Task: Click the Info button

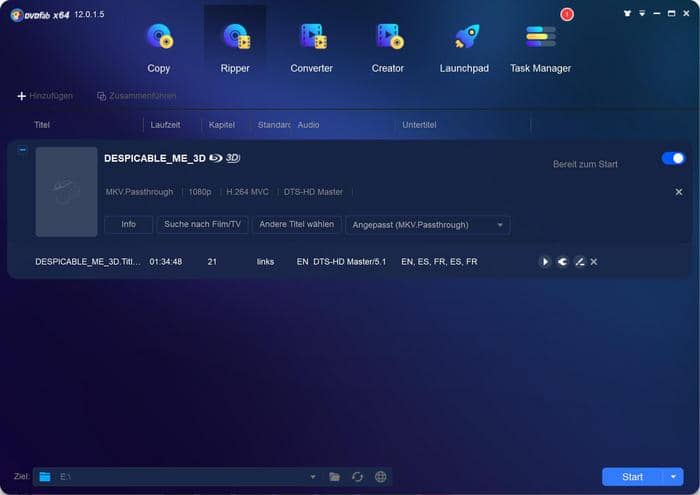Action: coord(129,225)
